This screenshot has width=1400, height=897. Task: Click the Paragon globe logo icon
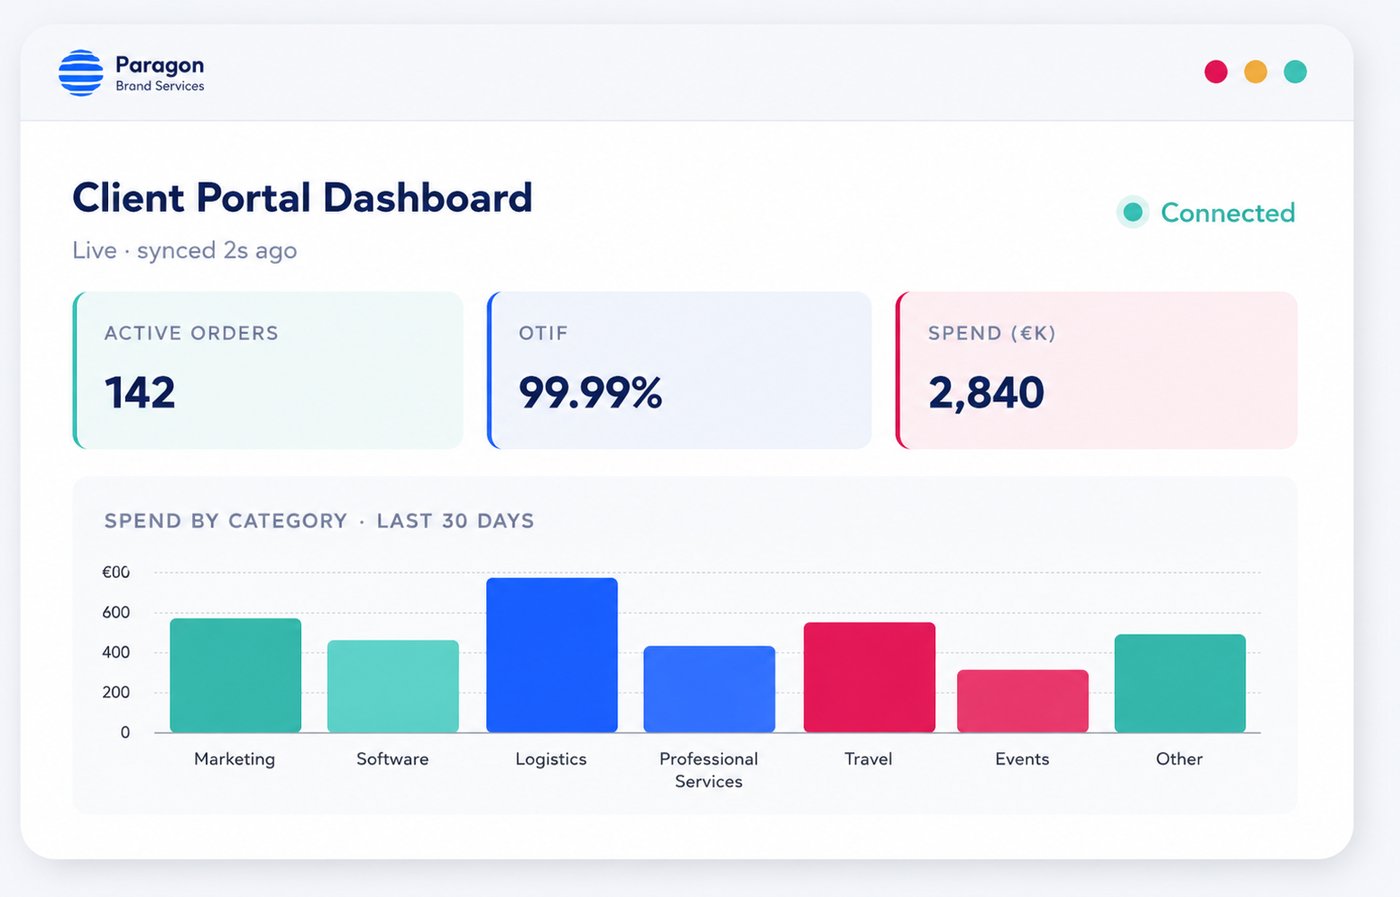[x=81, y=73]
